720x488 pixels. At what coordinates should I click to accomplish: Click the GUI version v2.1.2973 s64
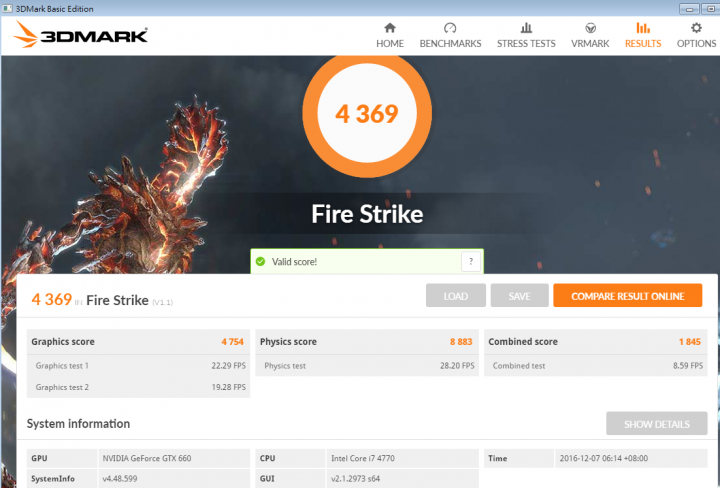pos(355,478)
